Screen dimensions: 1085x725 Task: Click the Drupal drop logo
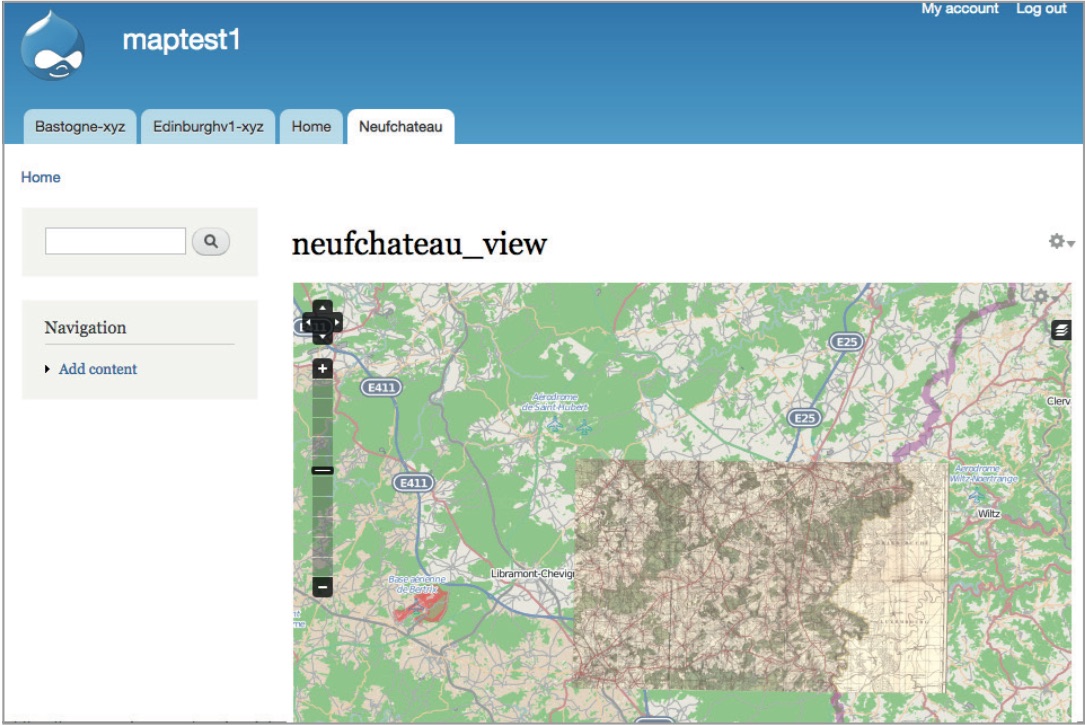pos(52,46)
